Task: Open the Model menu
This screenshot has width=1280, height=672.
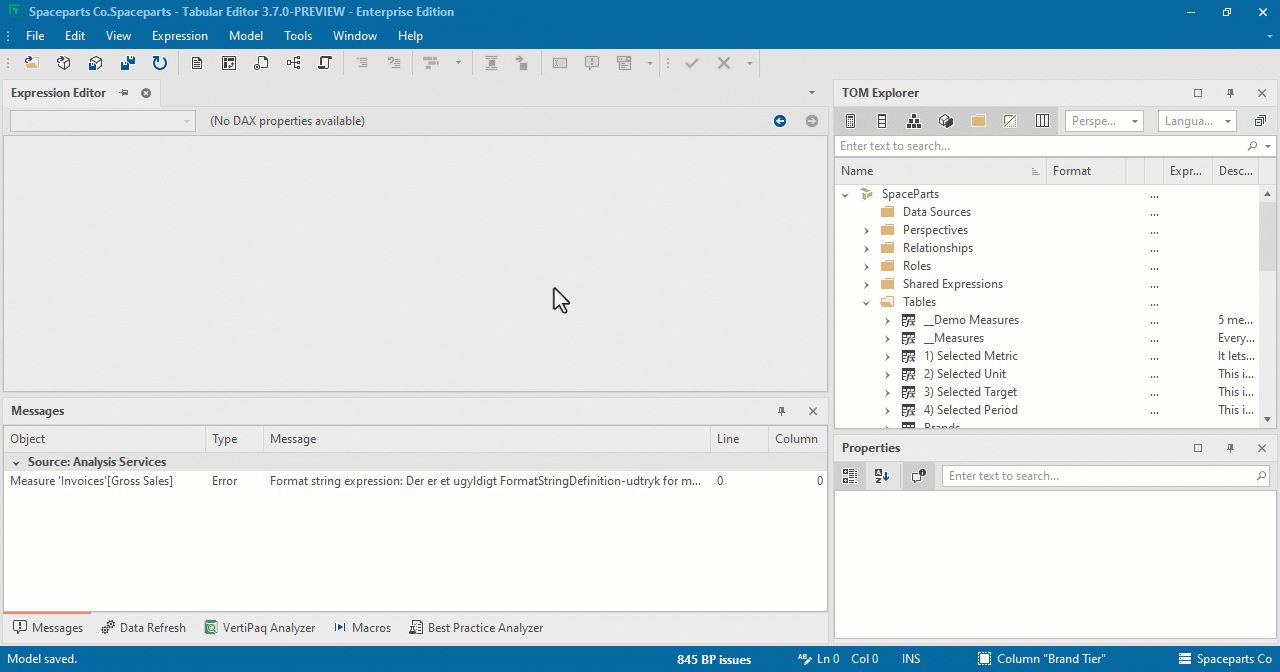Action: coord(245,35)
